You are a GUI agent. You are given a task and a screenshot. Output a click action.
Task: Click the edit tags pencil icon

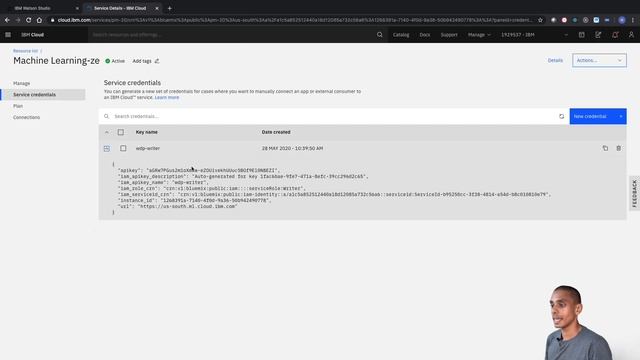click(x=157, y=61)
